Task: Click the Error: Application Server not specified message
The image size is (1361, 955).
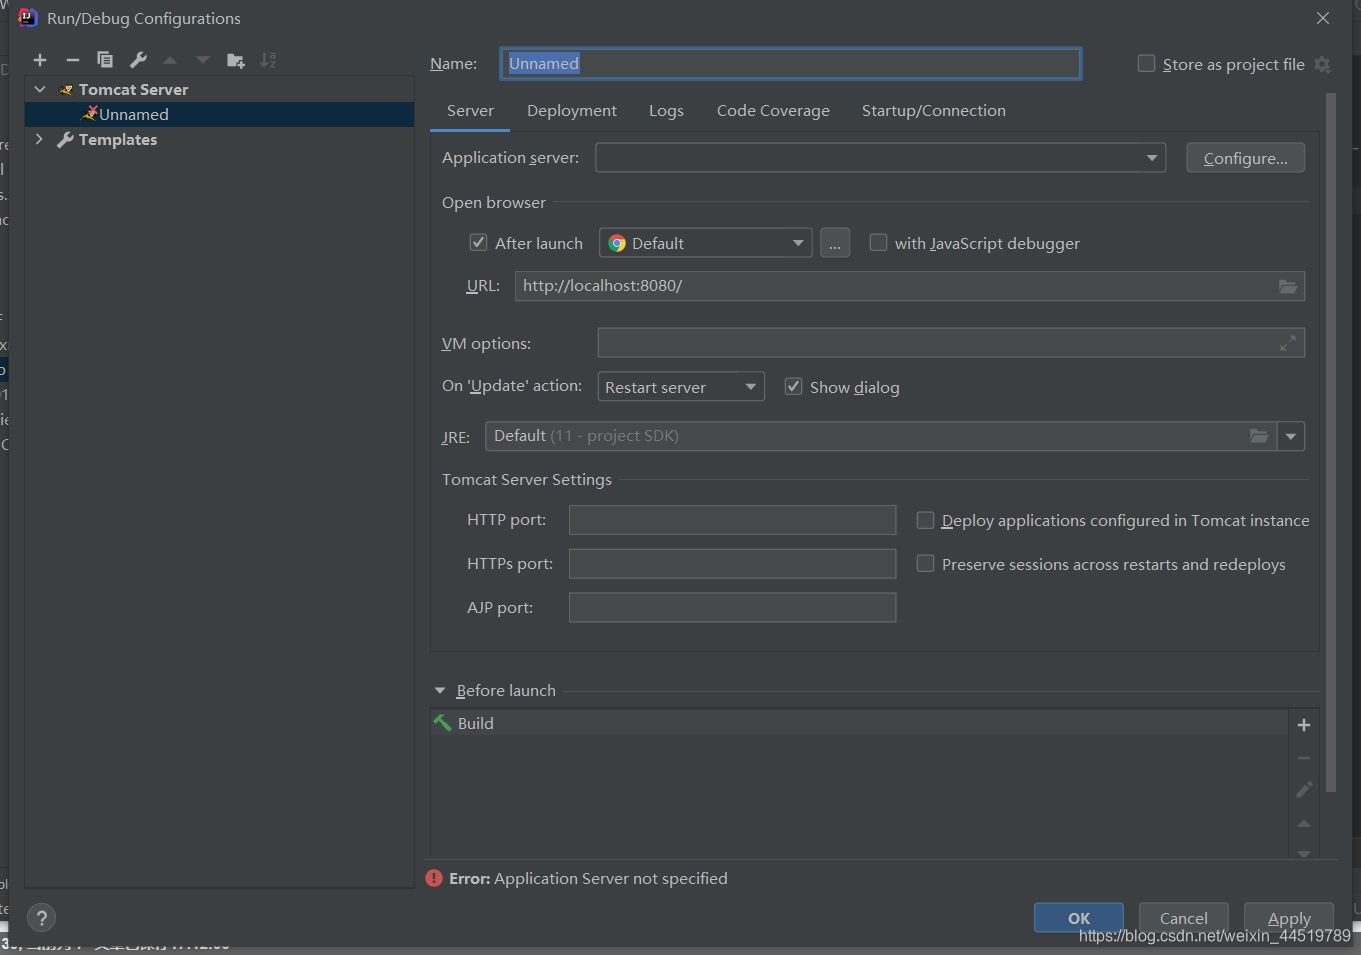Action: pyautogui.click(x=588, y=879)
